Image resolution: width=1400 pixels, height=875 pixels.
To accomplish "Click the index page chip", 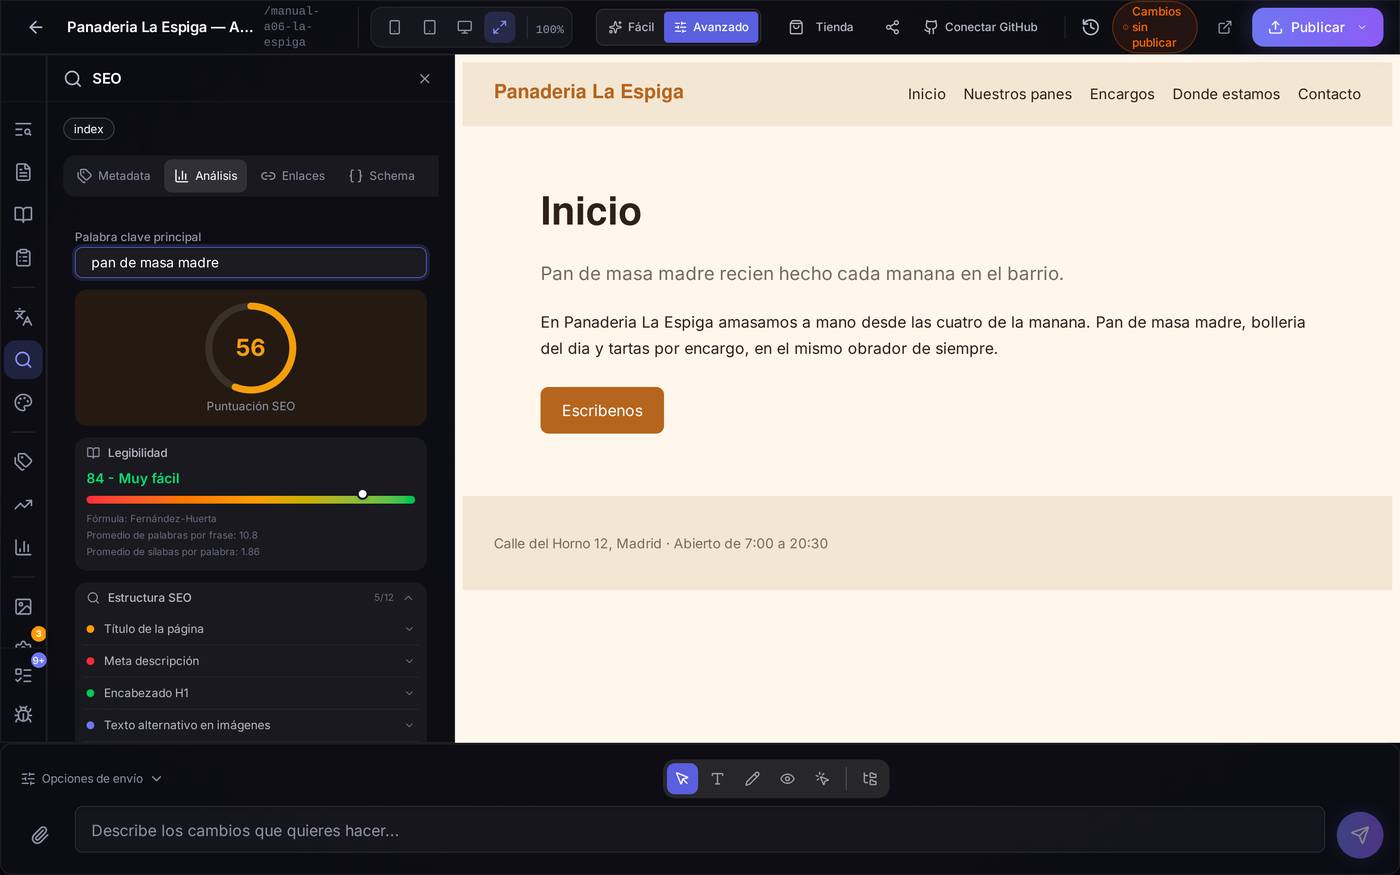I will [x=89, y=129].
